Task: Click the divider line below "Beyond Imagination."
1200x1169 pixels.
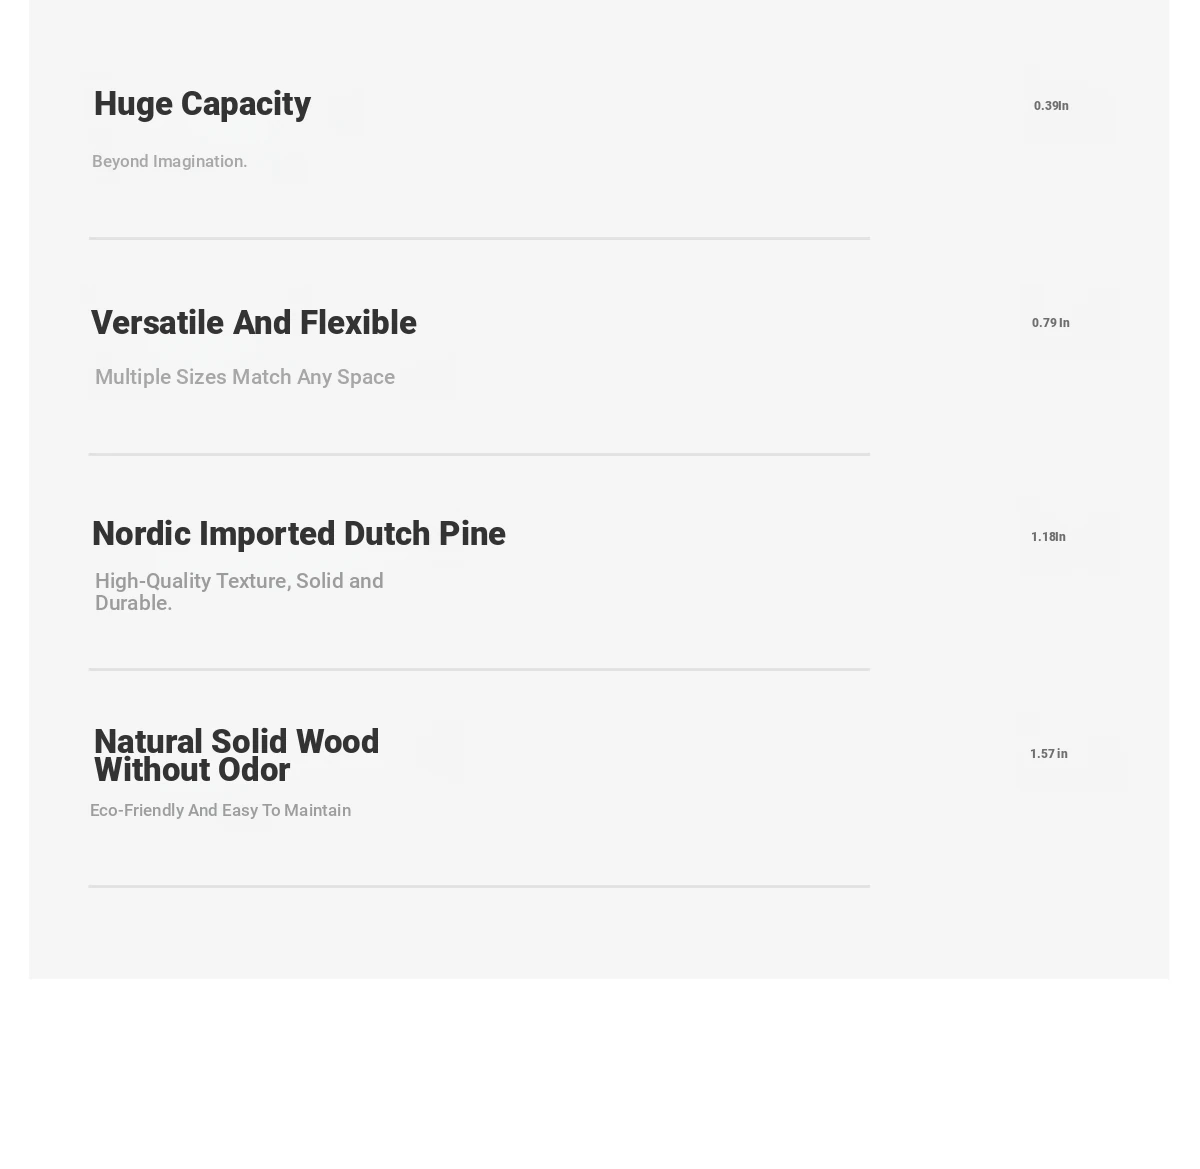Action: 479,238
